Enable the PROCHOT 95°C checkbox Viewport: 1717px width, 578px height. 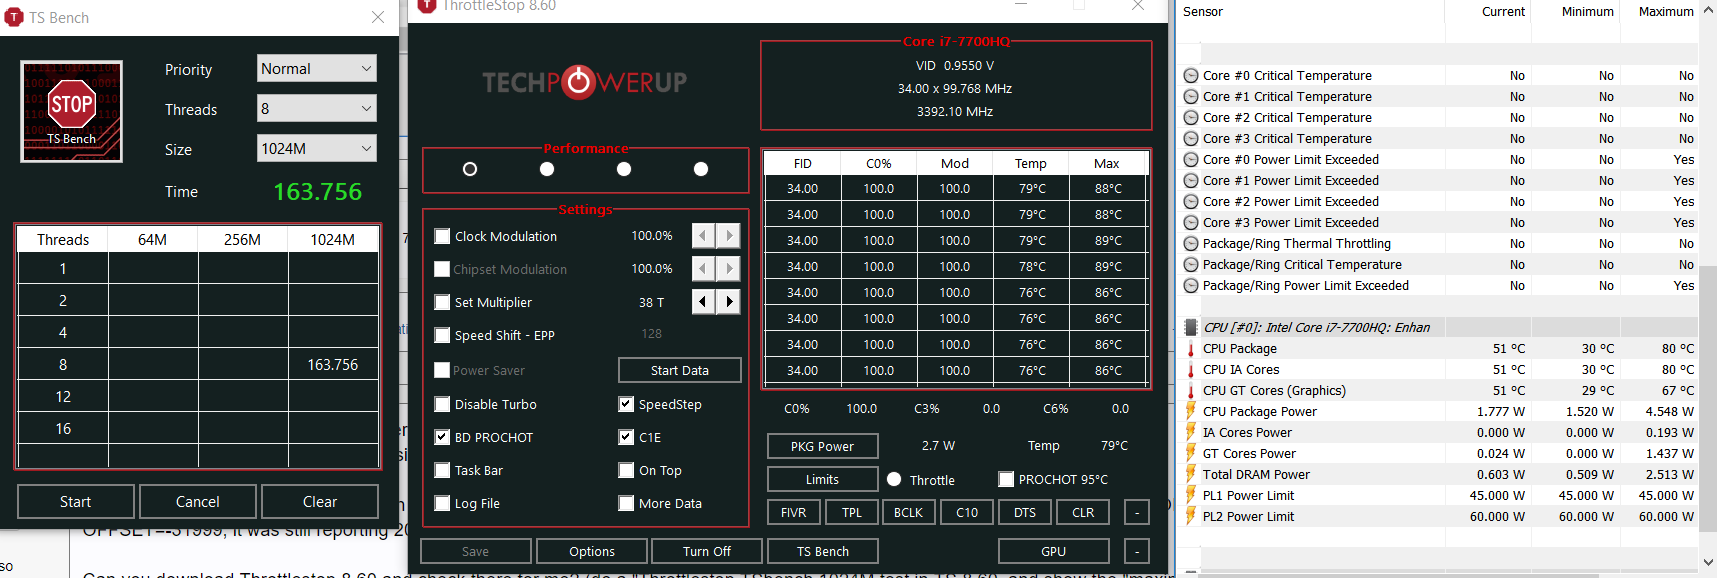(x=1006, y=480)
